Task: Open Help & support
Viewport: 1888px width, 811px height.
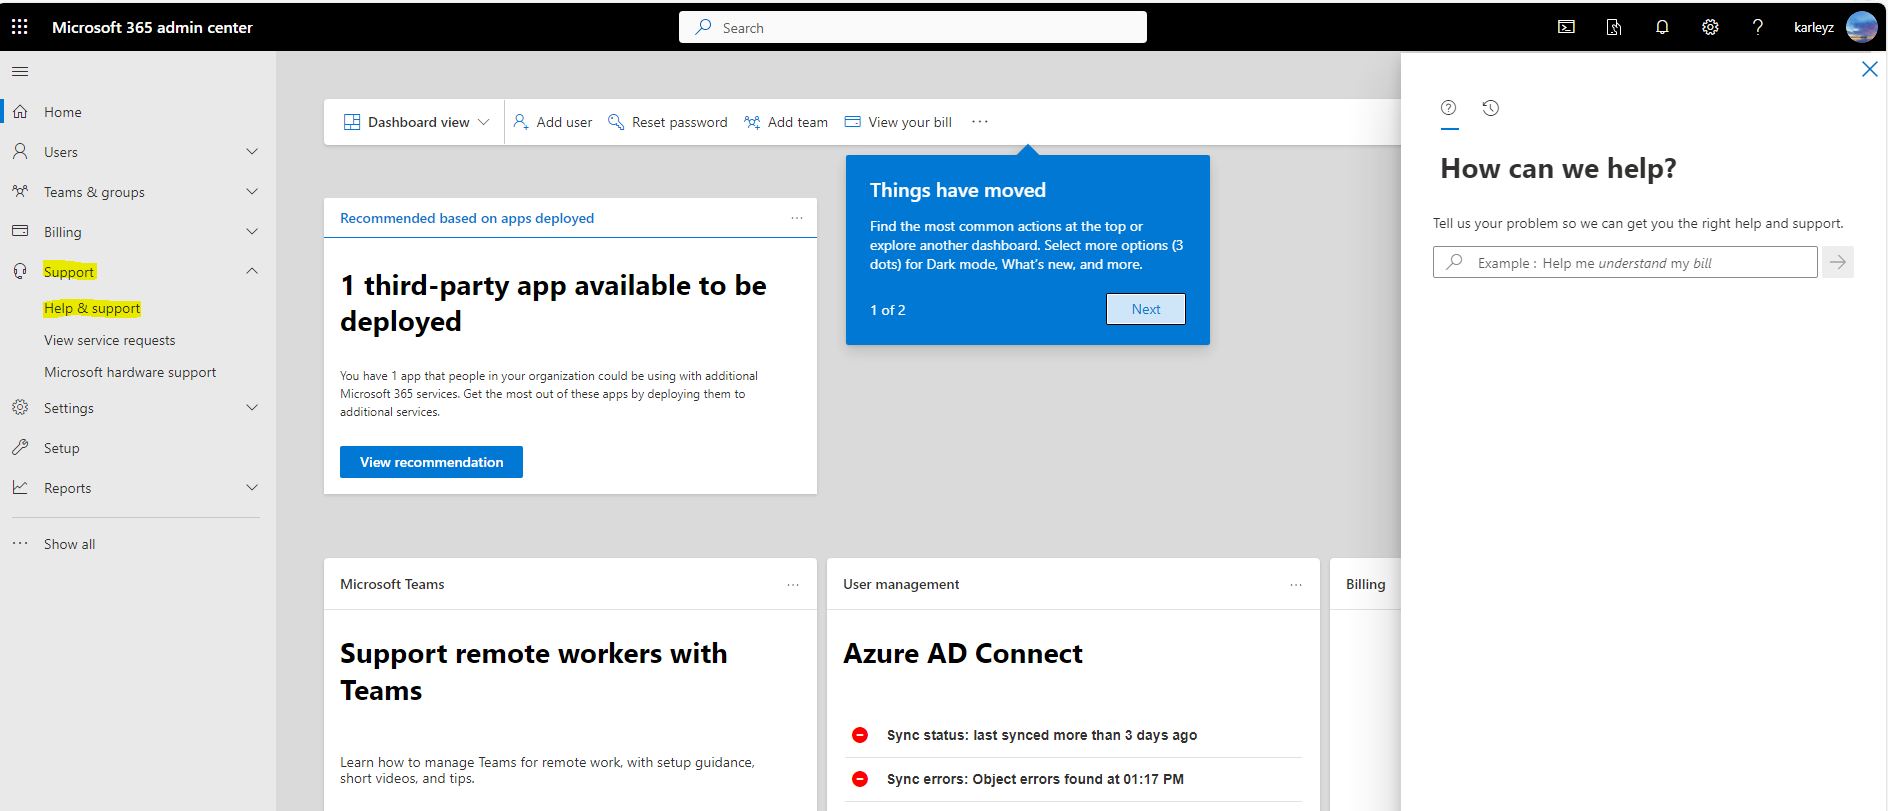Action: [x=92, y=308]
